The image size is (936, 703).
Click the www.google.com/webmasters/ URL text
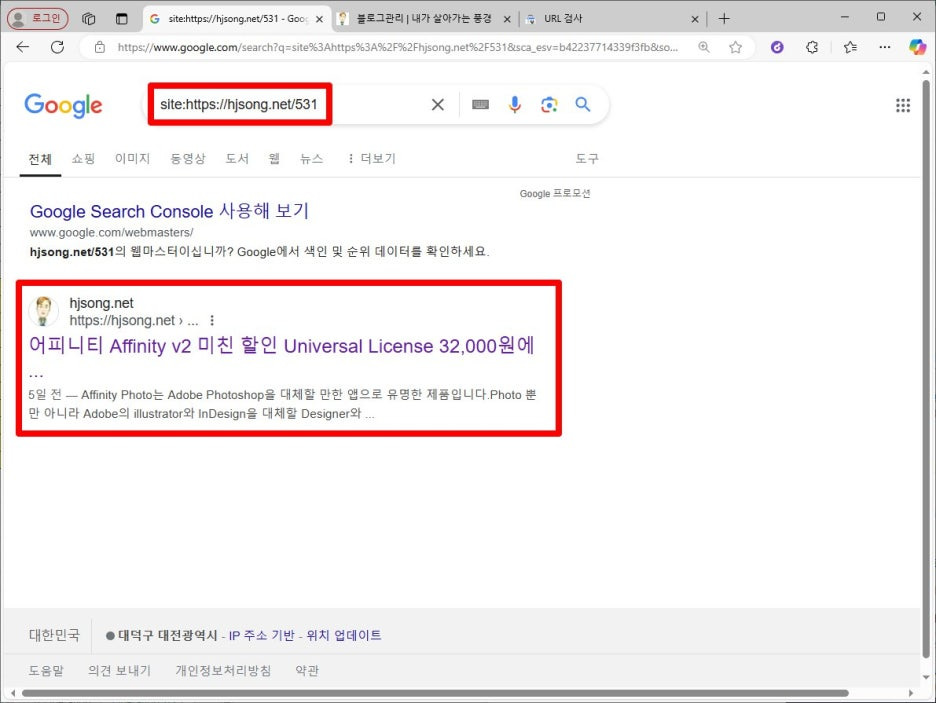[x=112, y=232]
